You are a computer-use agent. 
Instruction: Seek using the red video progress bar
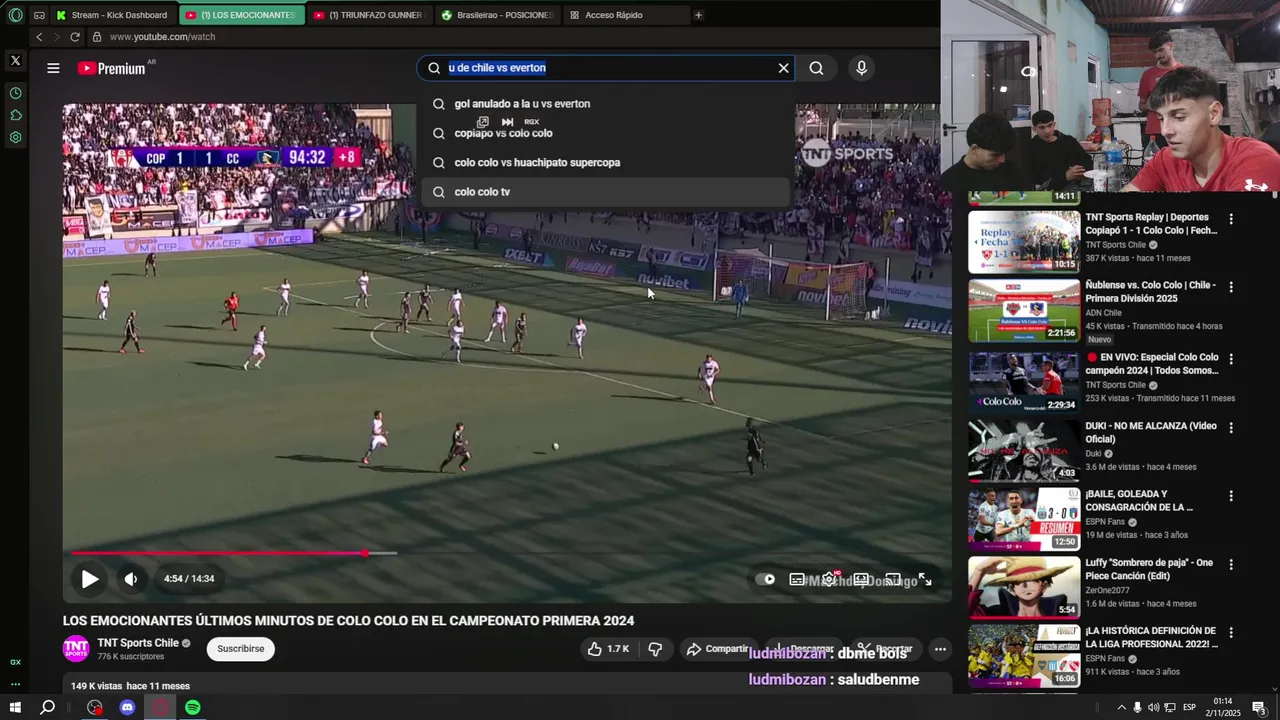(x=218, y=553)
